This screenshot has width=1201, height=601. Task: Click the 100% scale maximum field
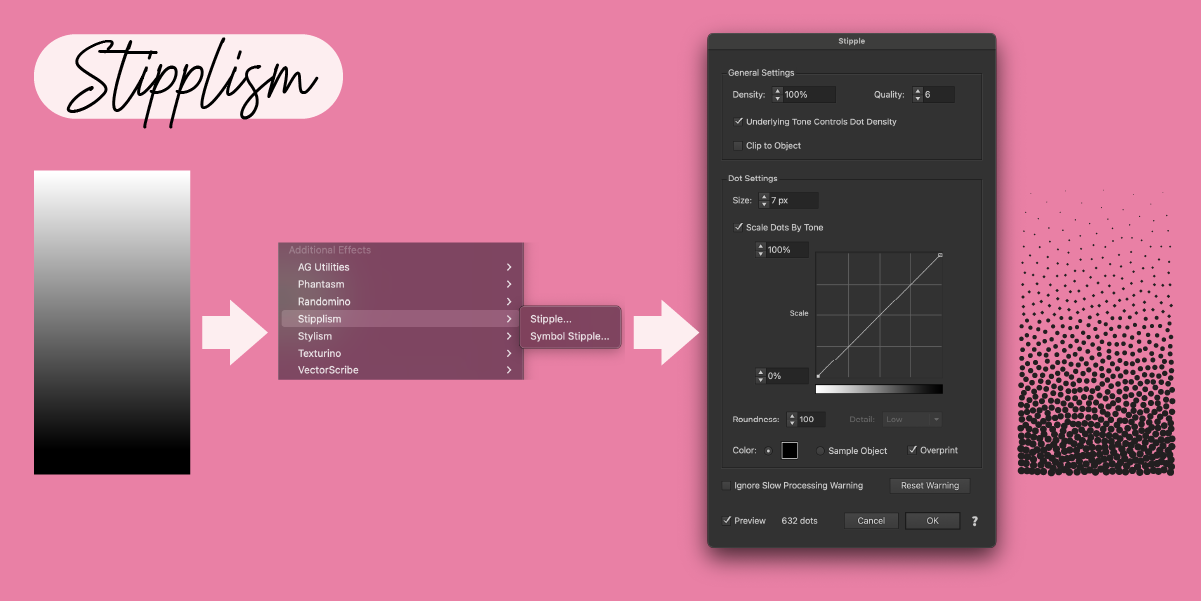tap(788, 250)
